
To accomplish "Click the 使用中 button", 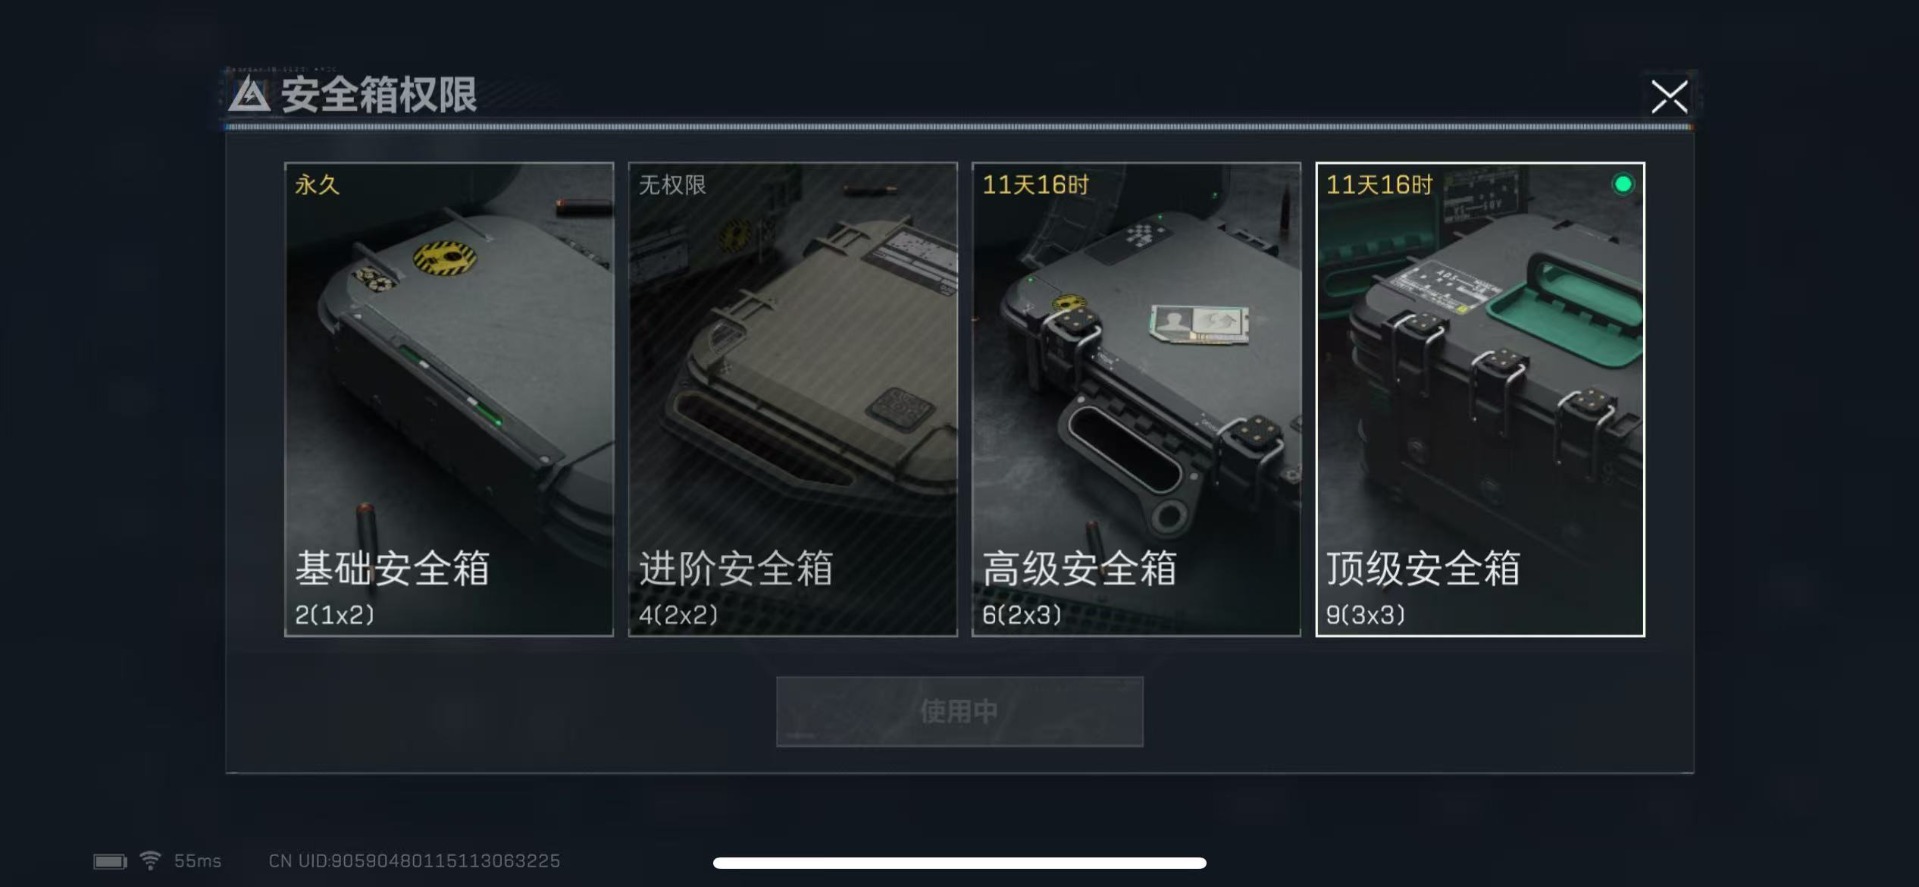I will [960, 711].
